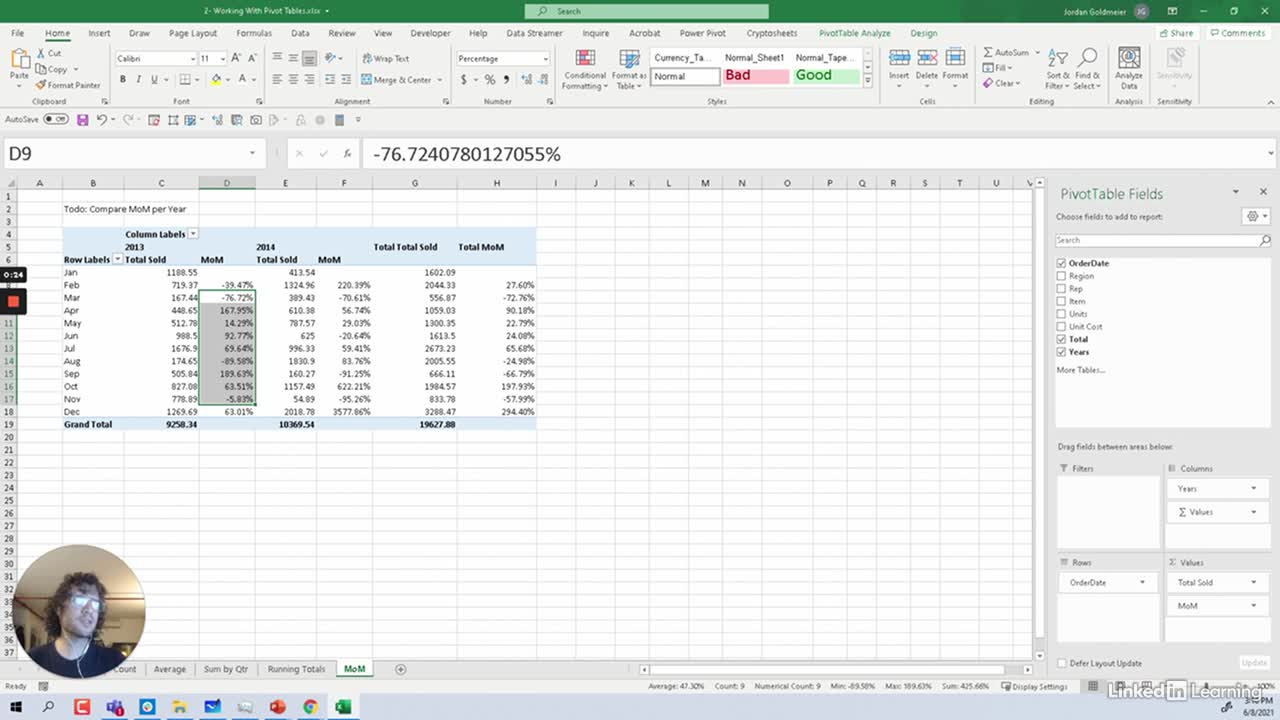Expand the Name Box dropdown arrow
The width and height of the screenshot is (1280, 720).
[252, 154]
